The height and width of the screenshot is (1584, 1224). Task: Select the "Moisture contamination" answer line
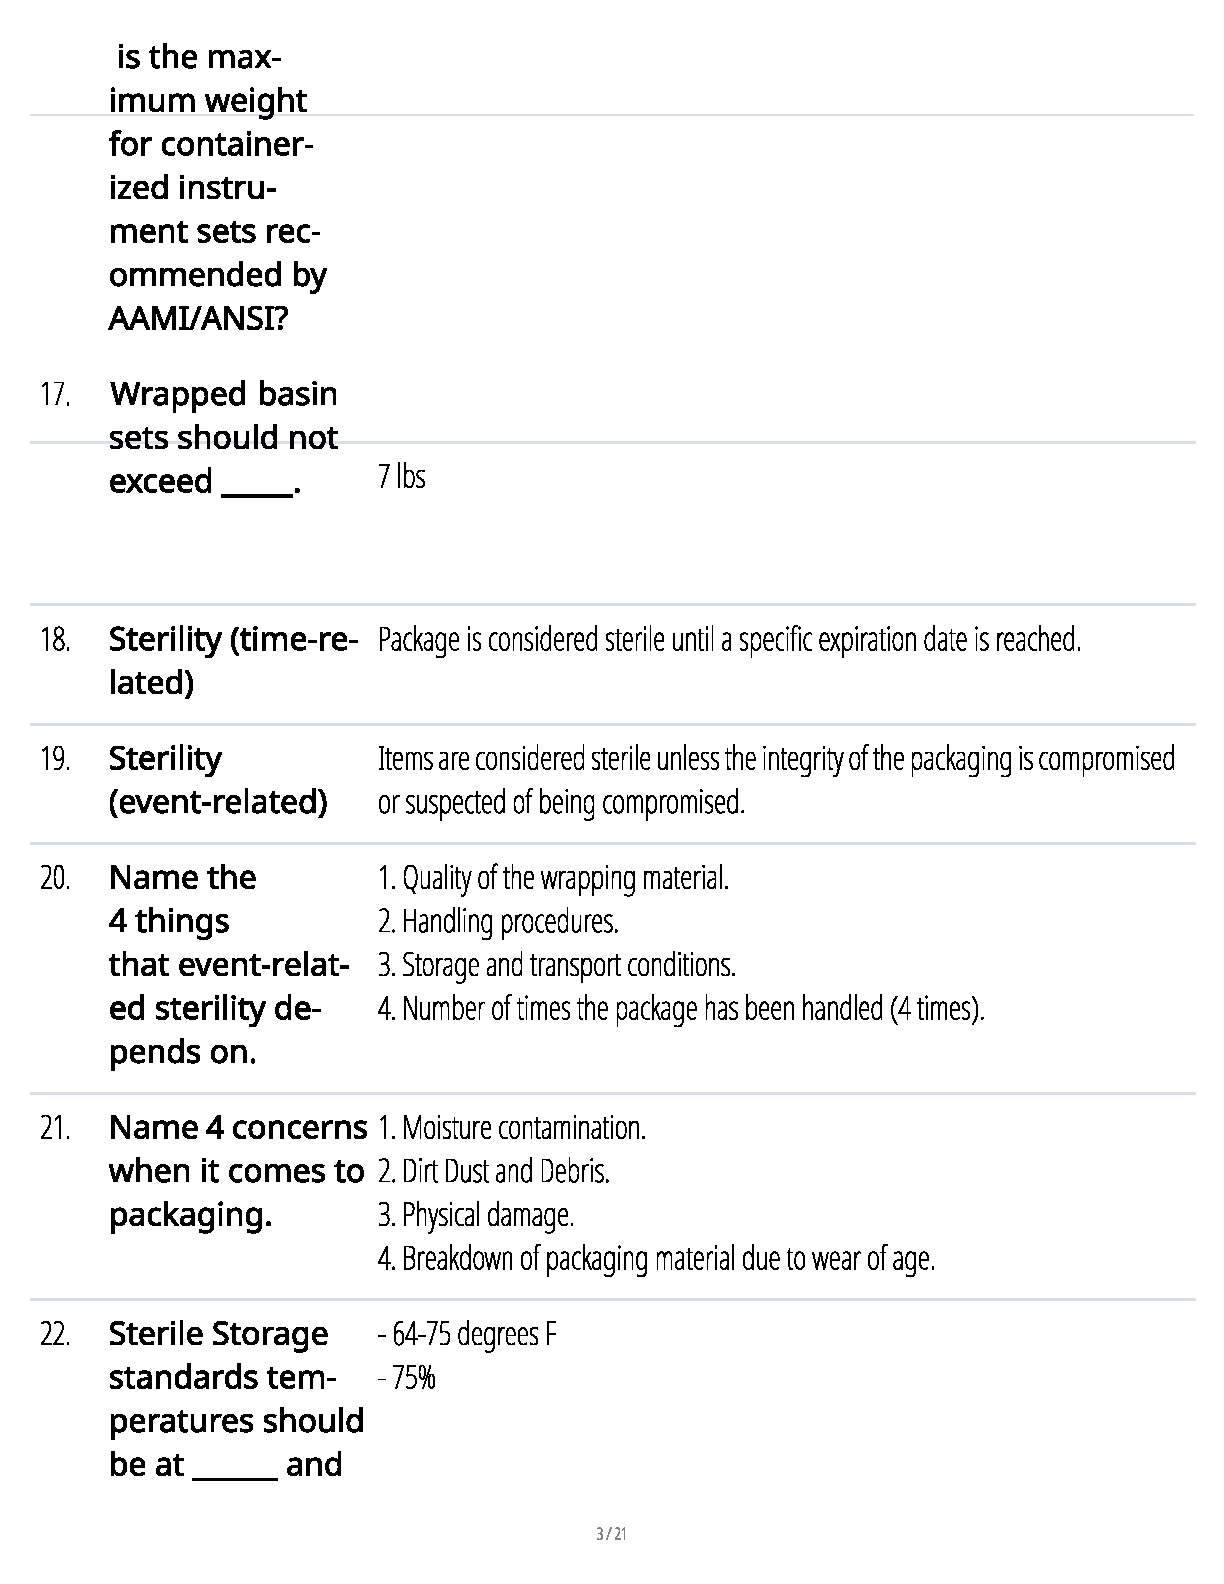coord(511,1128)
